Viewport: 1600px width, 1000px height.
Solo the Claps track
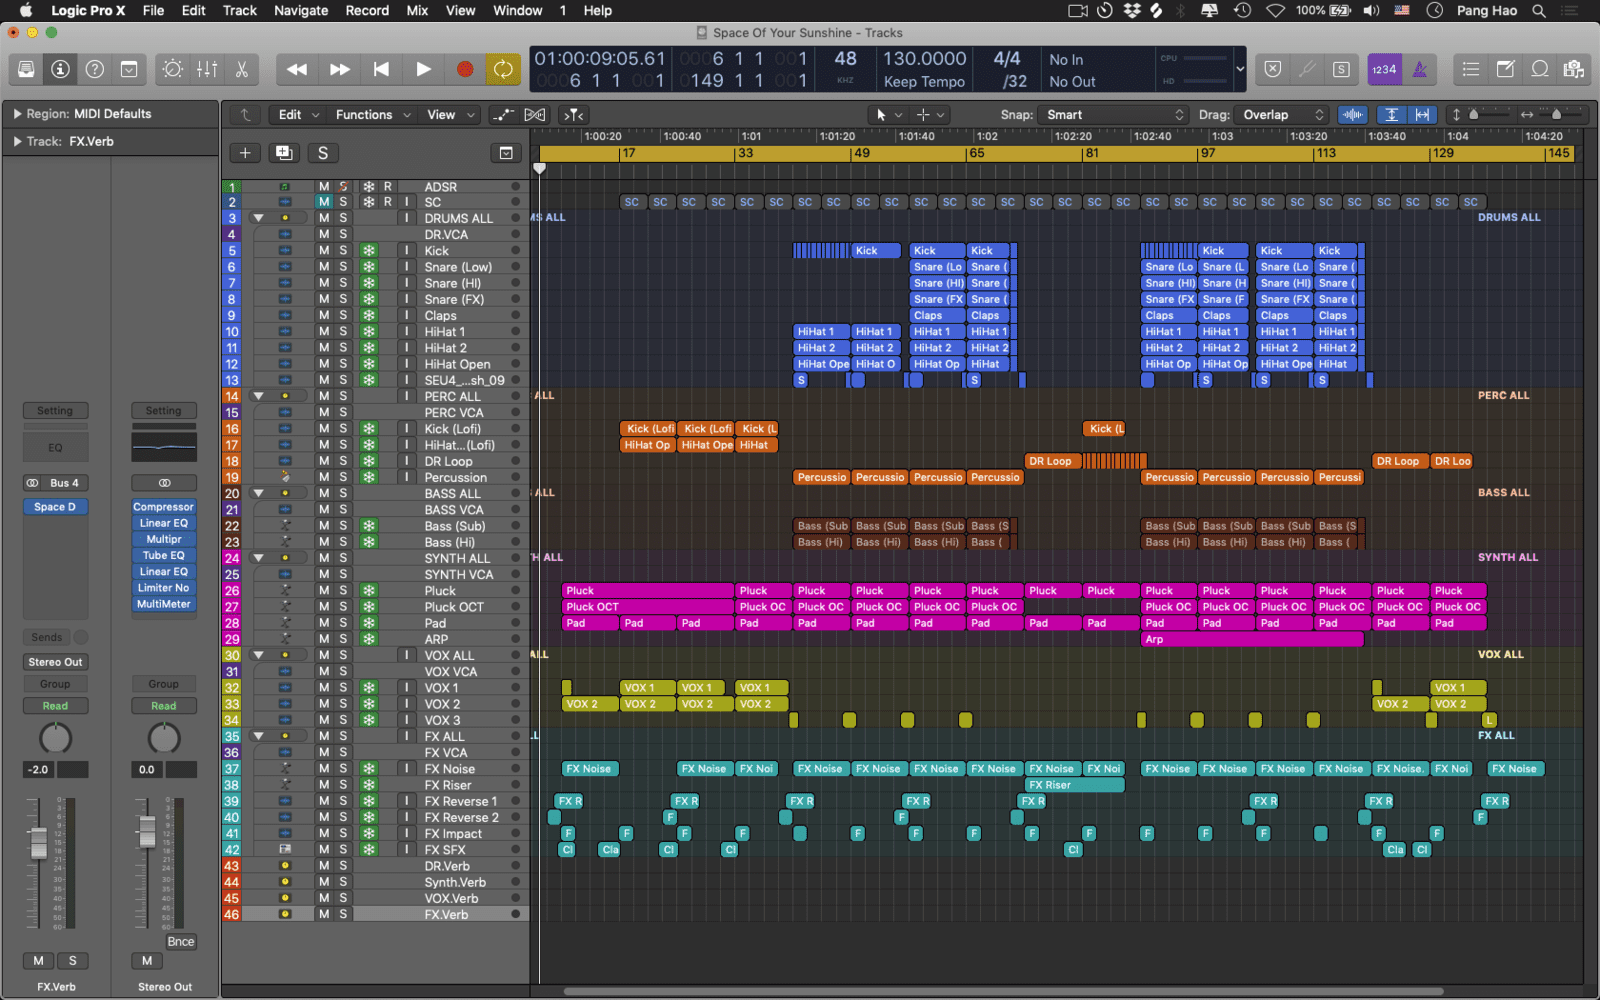343,316
